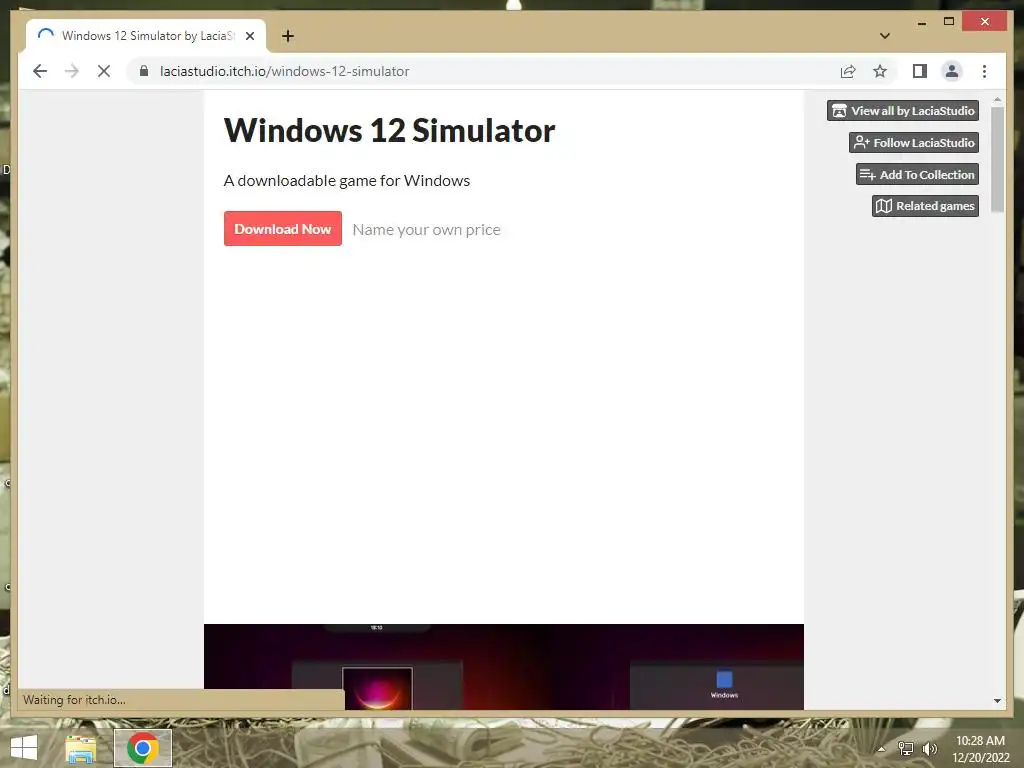The height and width of the screenshot is (768, 1024).
Task: Open Chrome three-dot menu
Action: 984,71
